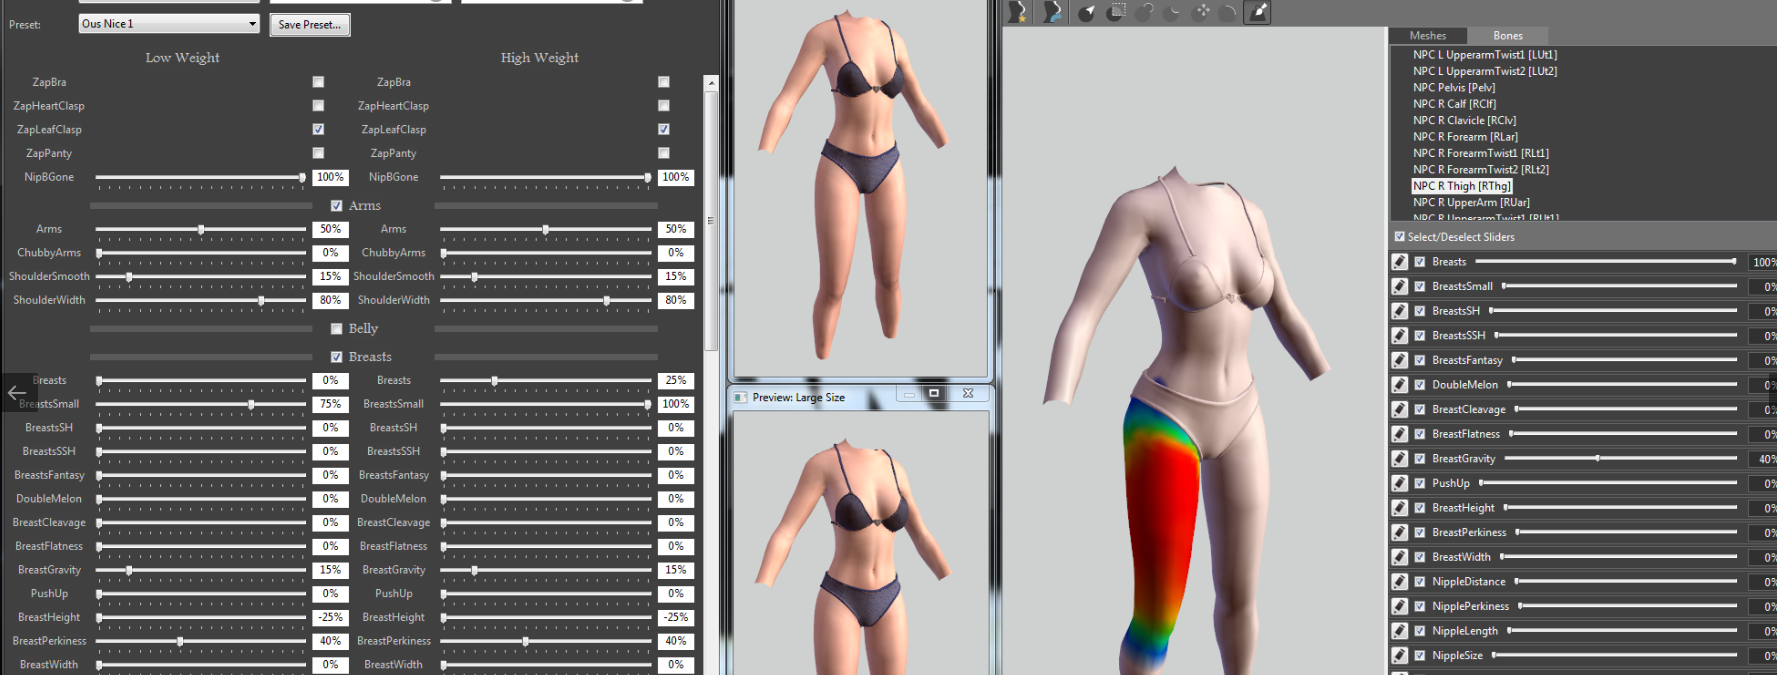Screen dimensions: 1777x675
Task: Click the Low Weight ShoulderWidth slider track
Action: pos(201,300)
